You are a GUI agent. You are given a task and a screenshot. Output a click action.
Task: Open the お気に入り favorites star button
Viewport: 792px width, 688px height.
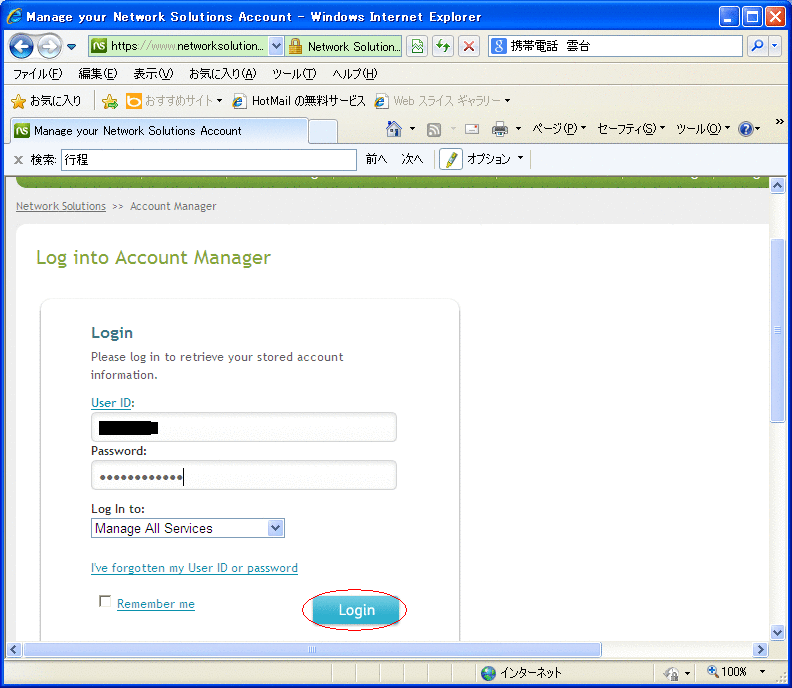46,101
